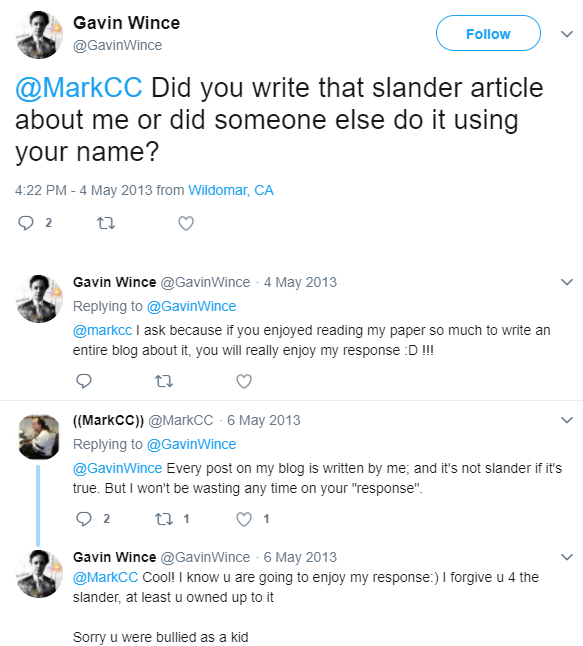Open the @markcc mention in Gavin's first reply
The height and width of the screenshot is (646, 583).
(102, 330)
